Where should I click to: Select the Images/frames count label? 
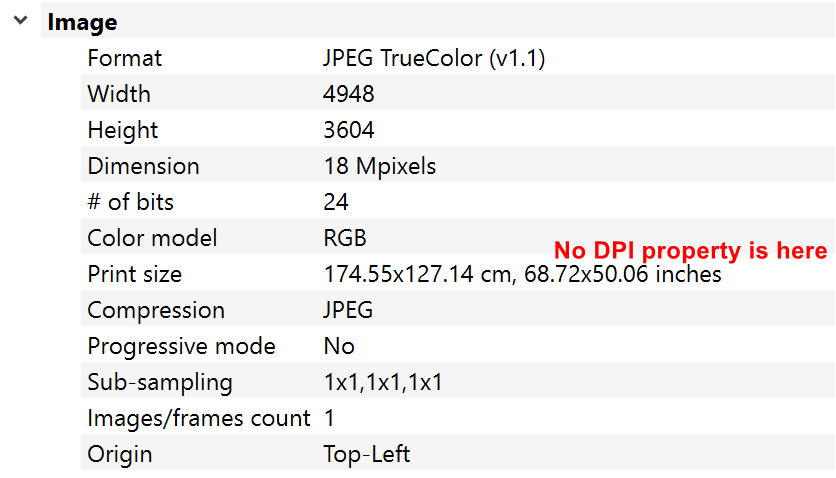(x=199, y=418)
